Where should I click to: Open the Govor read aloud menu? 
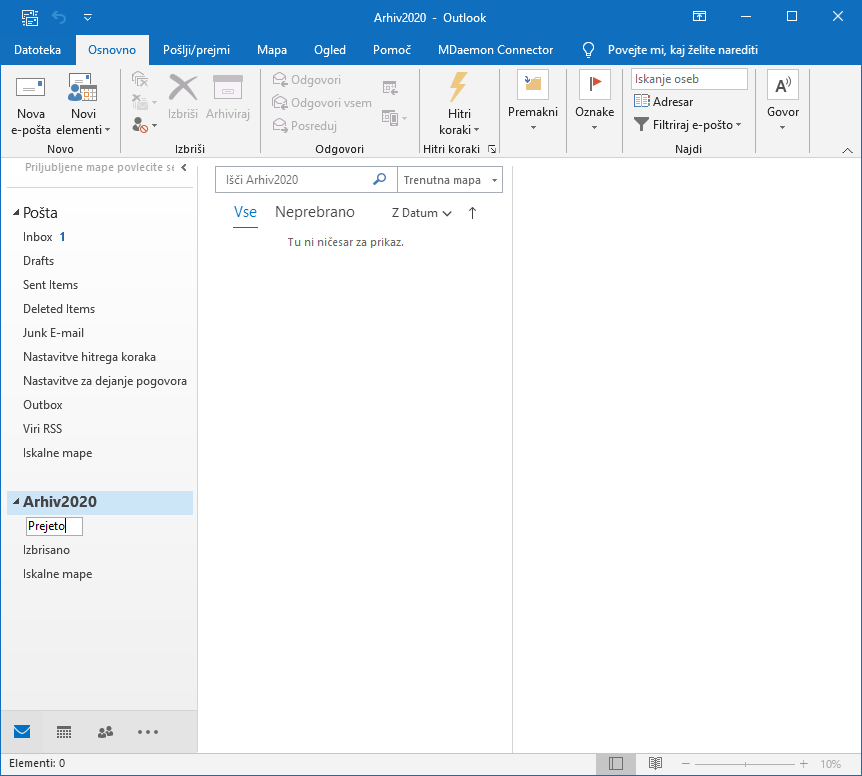pyautogui.click(x=782, y=102)
